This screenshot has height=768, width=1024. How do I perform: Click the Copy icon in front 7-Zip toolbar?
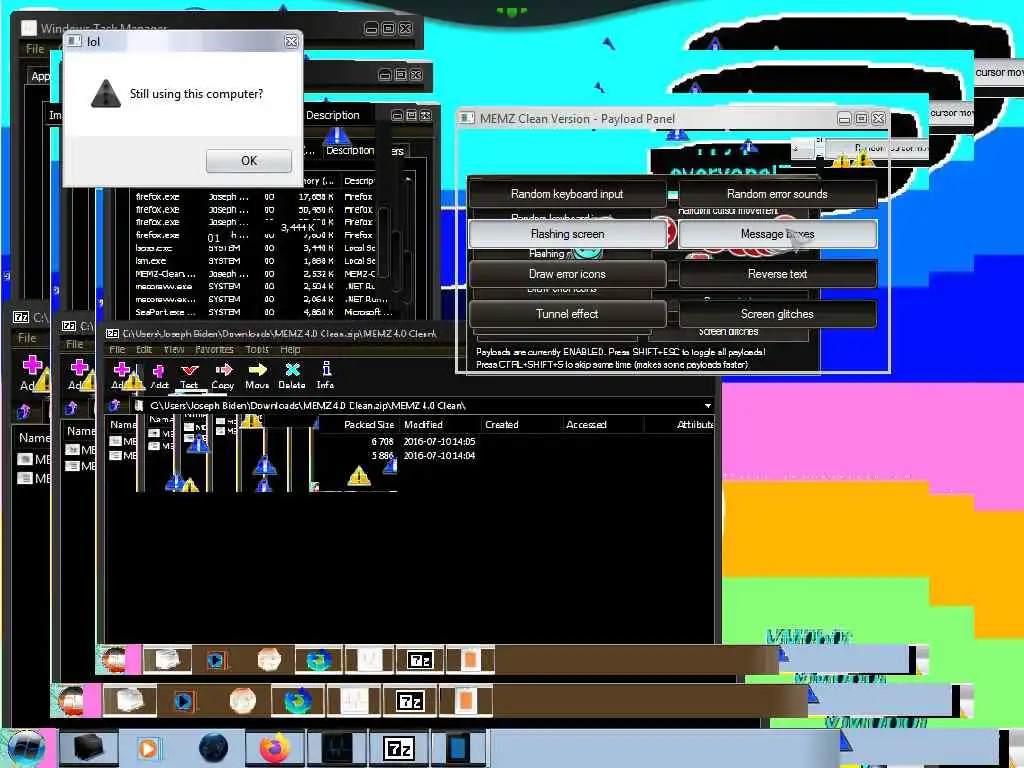pyautogui.click(x=223, y=370)
